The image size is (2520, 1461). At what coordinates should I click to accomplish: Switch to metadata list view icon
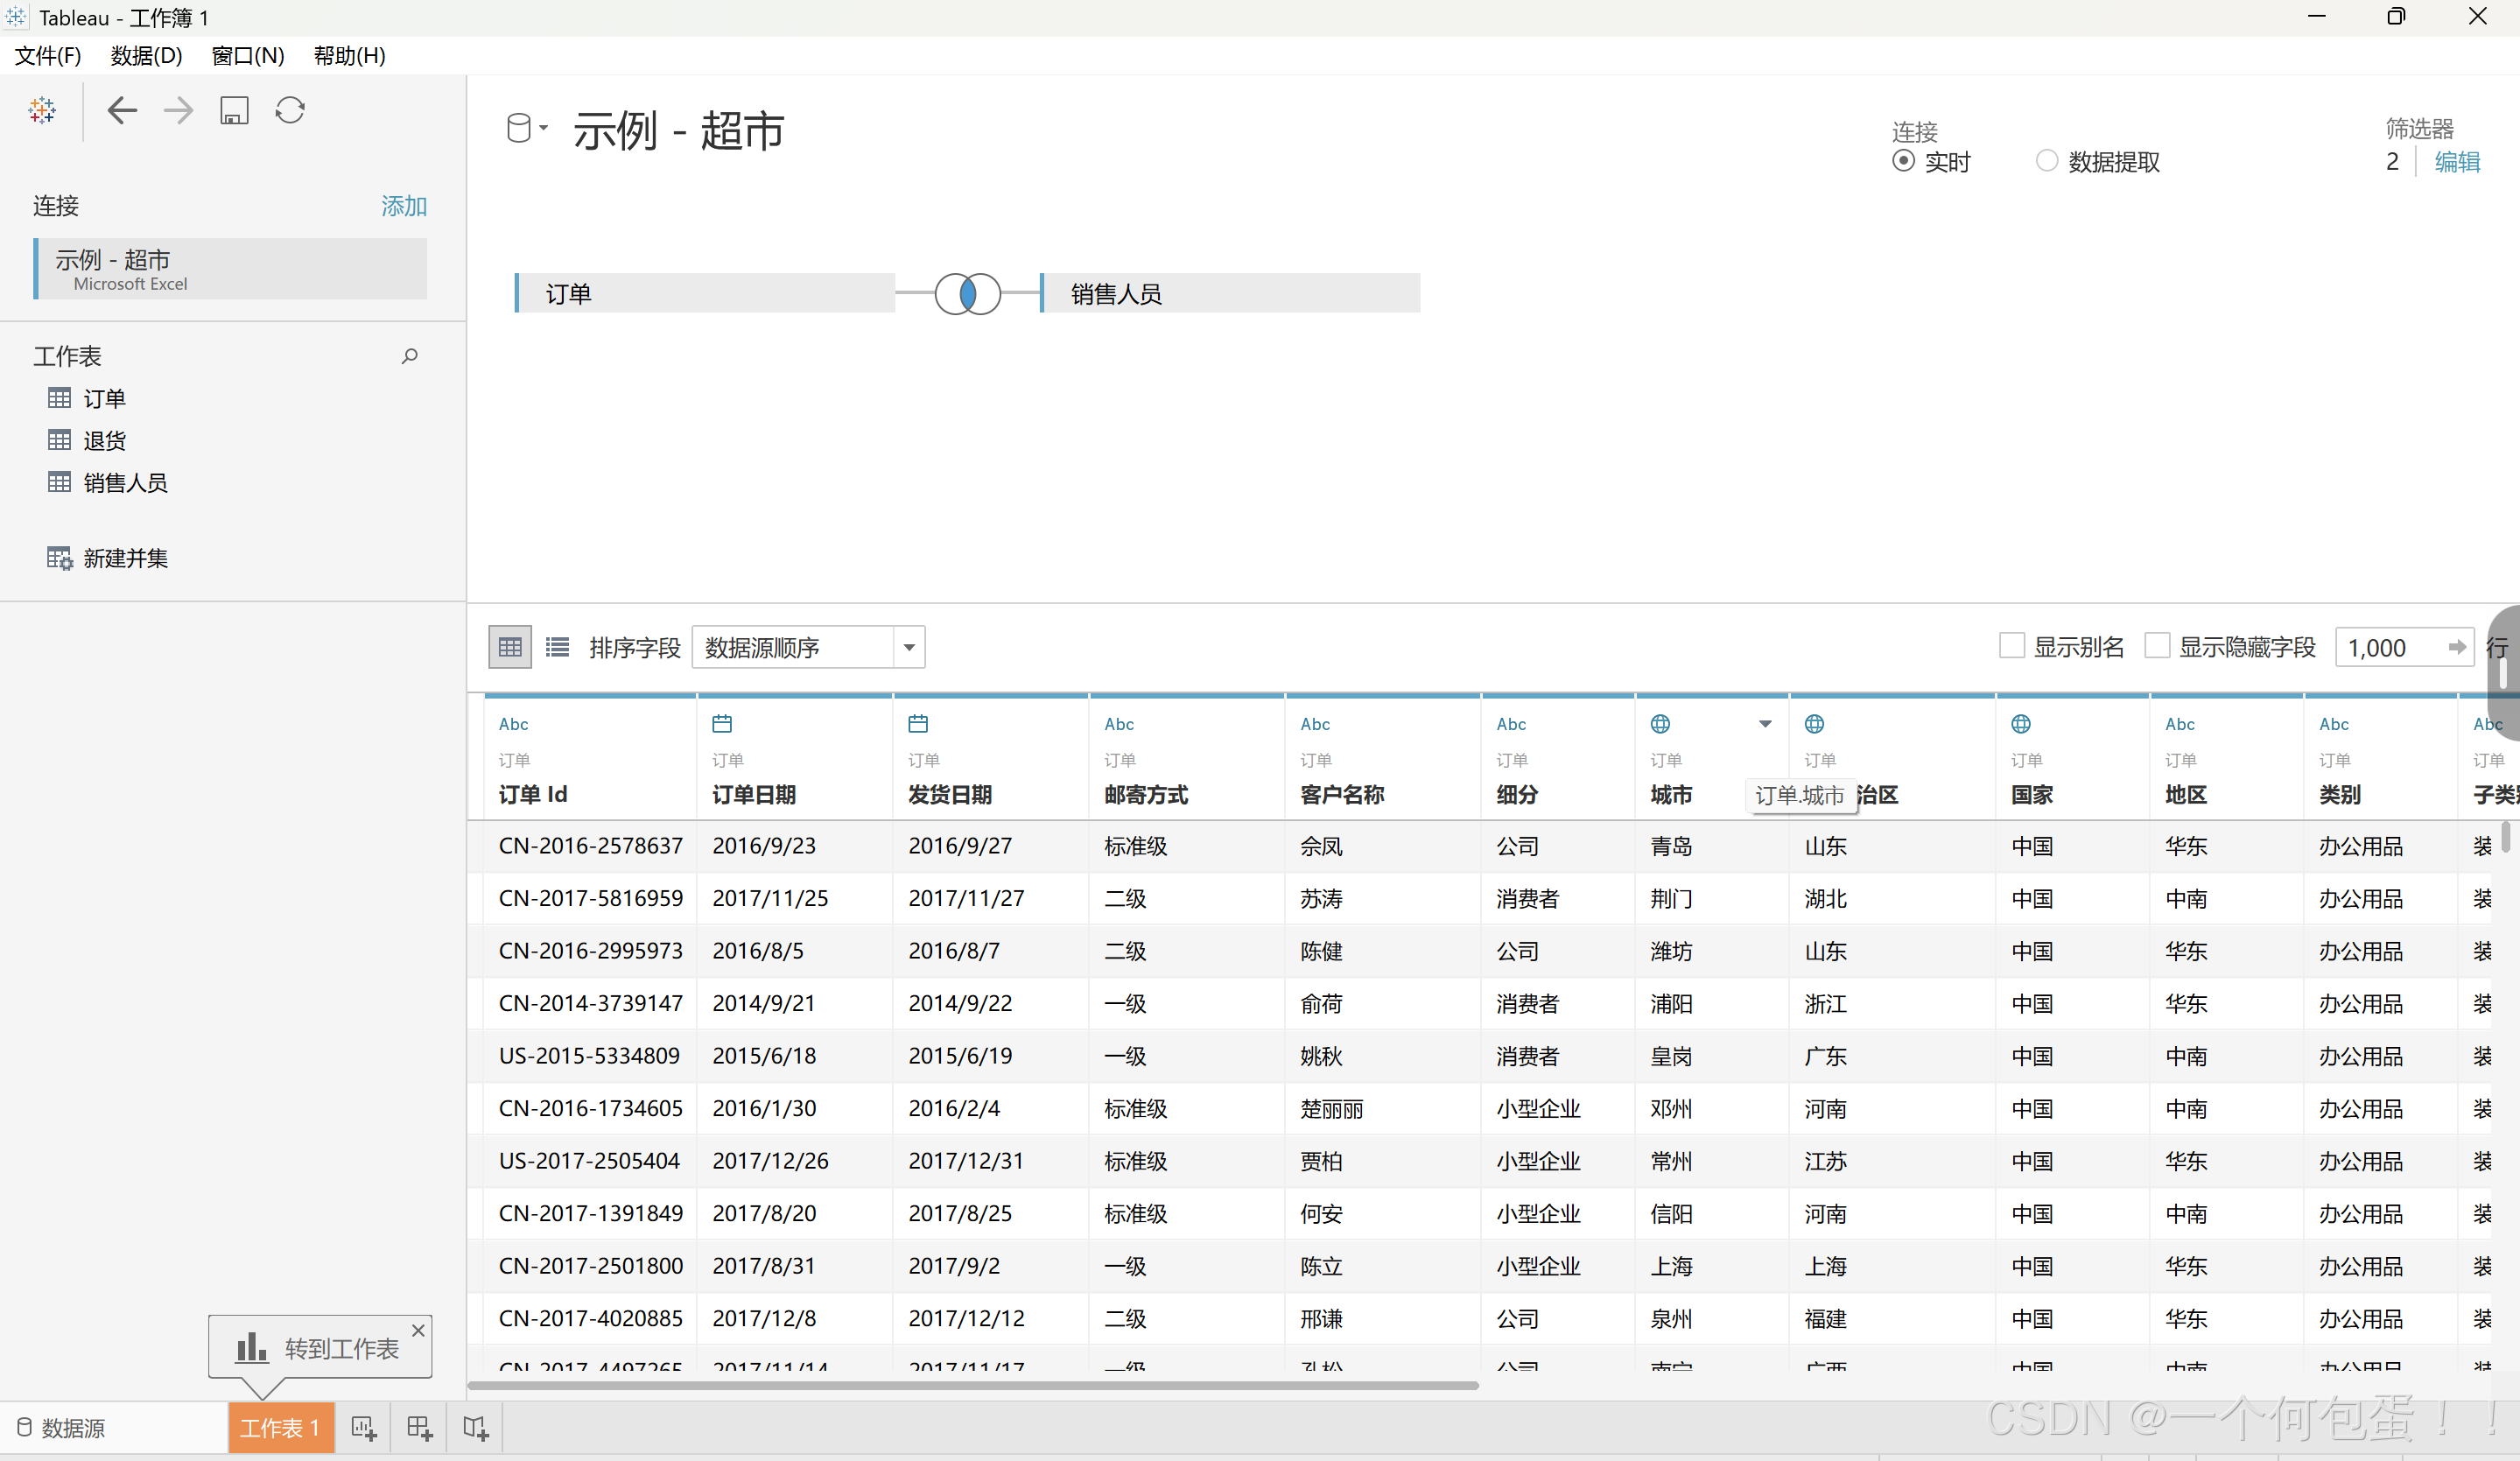coord(557,647)
